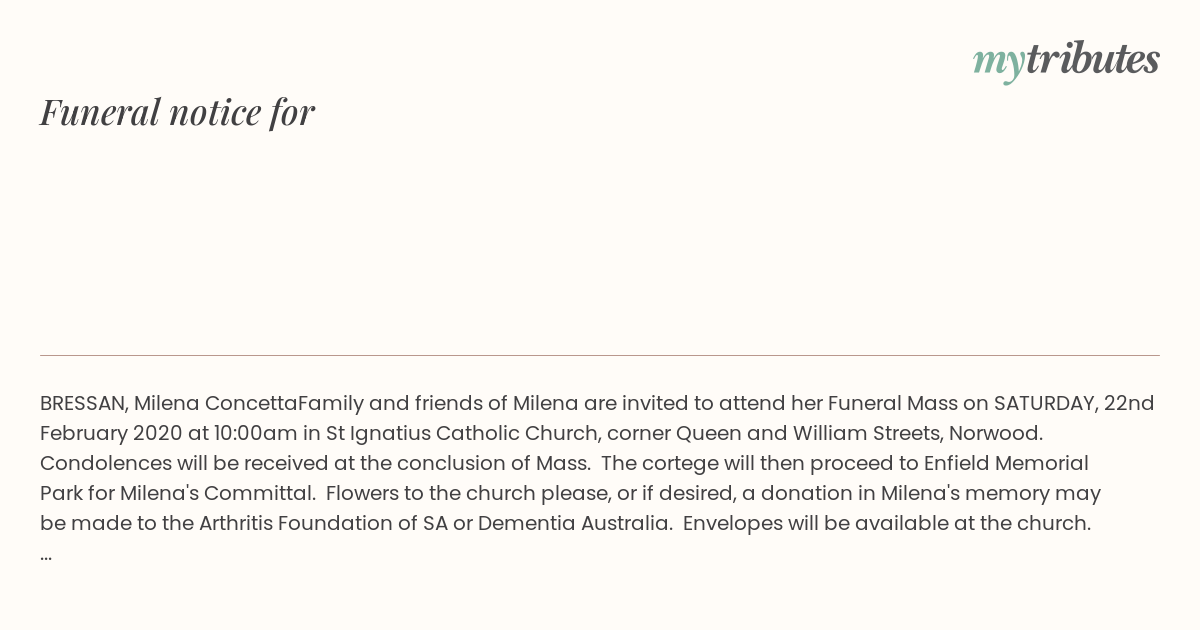The width and height of the screenshot is (1200, 630).
Task: Select the 'Funeral notice for' heading
Action: coord(177,112)
